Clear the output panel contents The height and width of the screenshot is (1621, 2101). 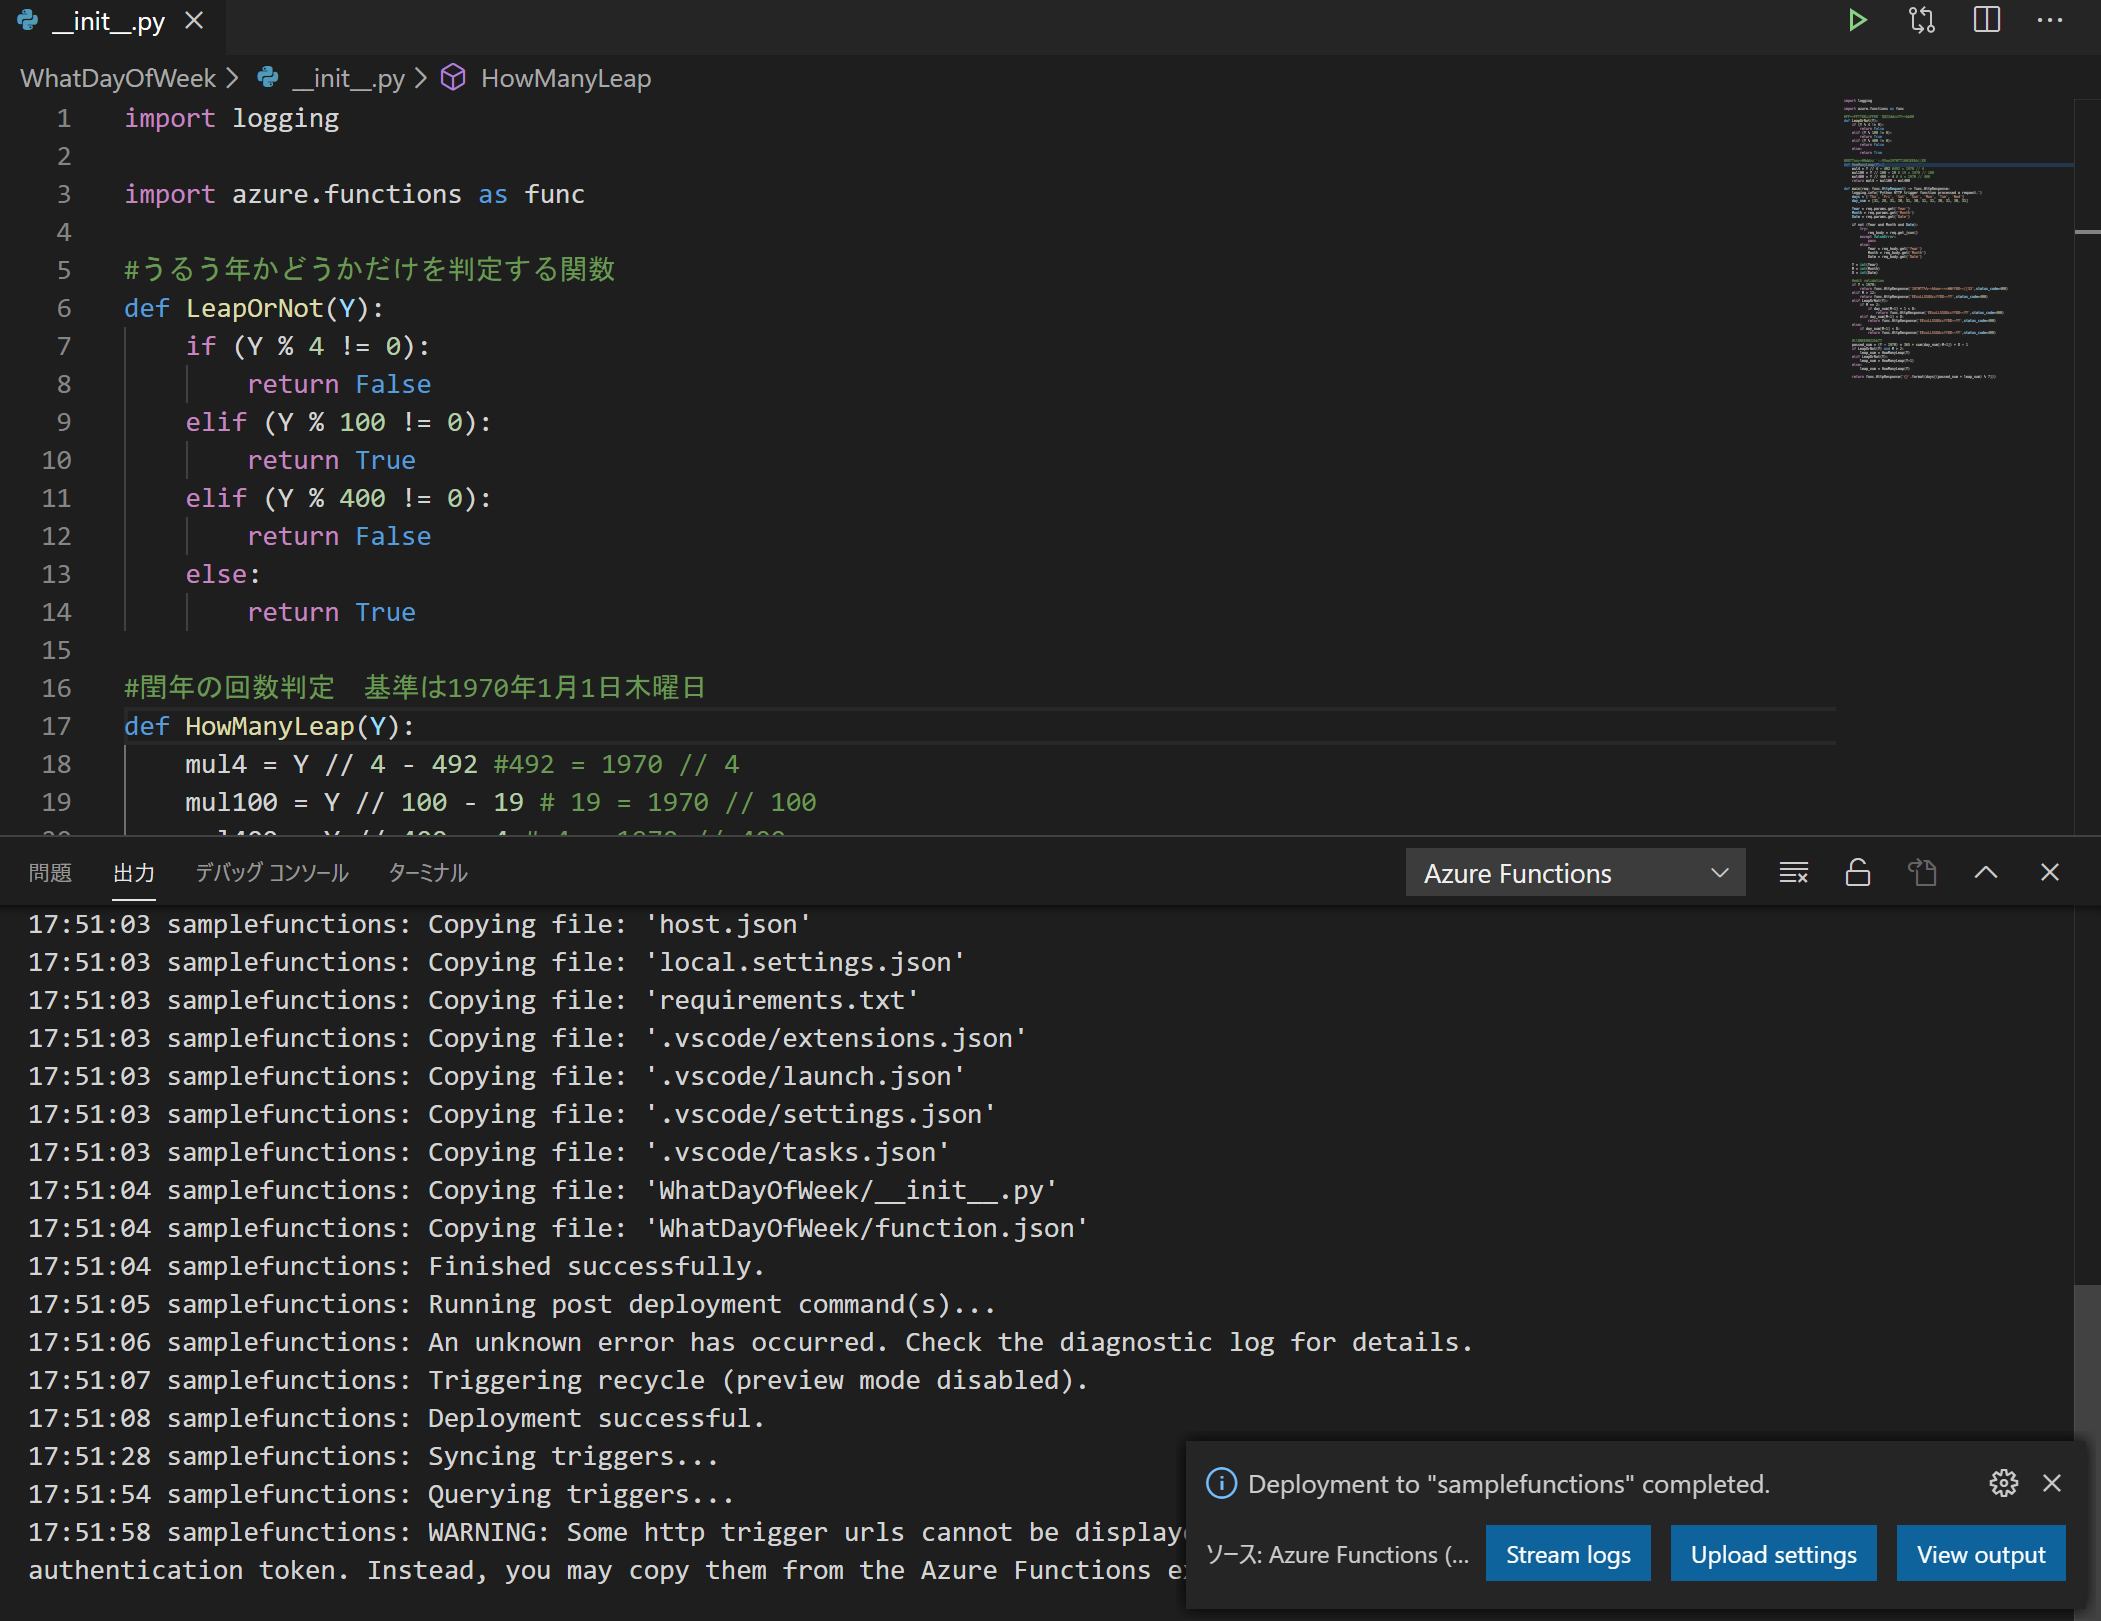click(1793, 873)
